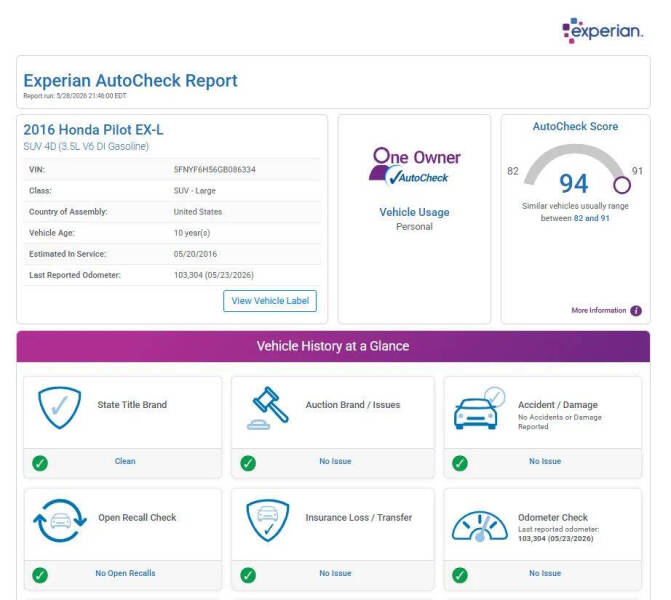The width and height of the screenshot is (671, 600).
Task: Click green checkmark beside No Open Recalls
Action: (x=40, y=575)
